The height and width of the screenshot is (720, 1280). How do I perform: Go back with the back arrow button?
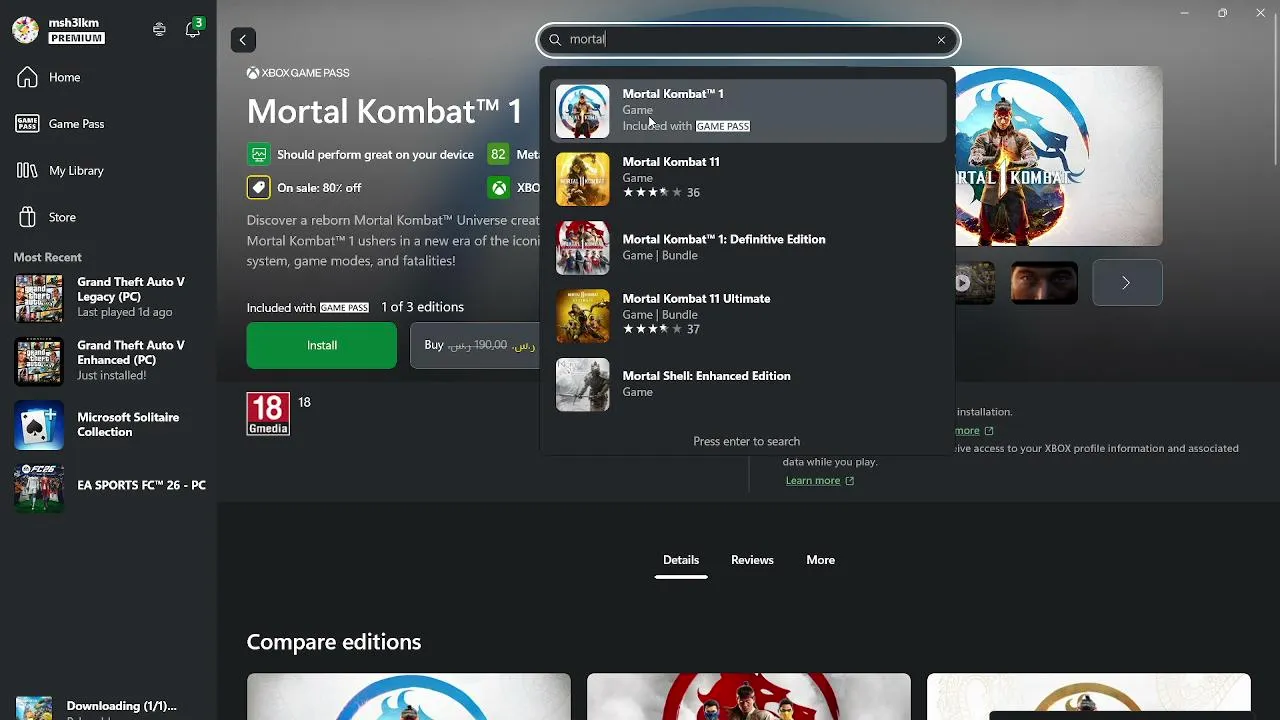tap(243, 40)
